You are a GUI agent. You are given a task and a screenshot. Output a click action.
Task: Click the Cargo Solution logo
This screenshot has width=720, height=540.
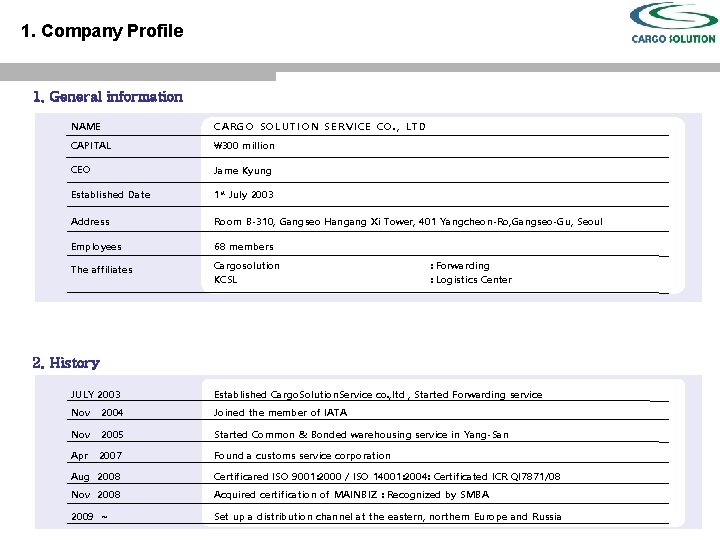point(673,23)
